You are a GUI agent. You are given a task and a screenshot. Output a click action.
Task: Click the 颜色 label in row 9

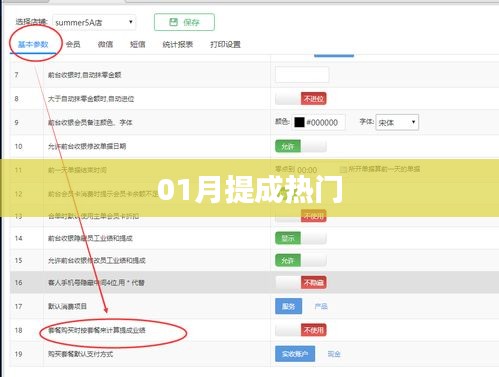coord(282,122)
